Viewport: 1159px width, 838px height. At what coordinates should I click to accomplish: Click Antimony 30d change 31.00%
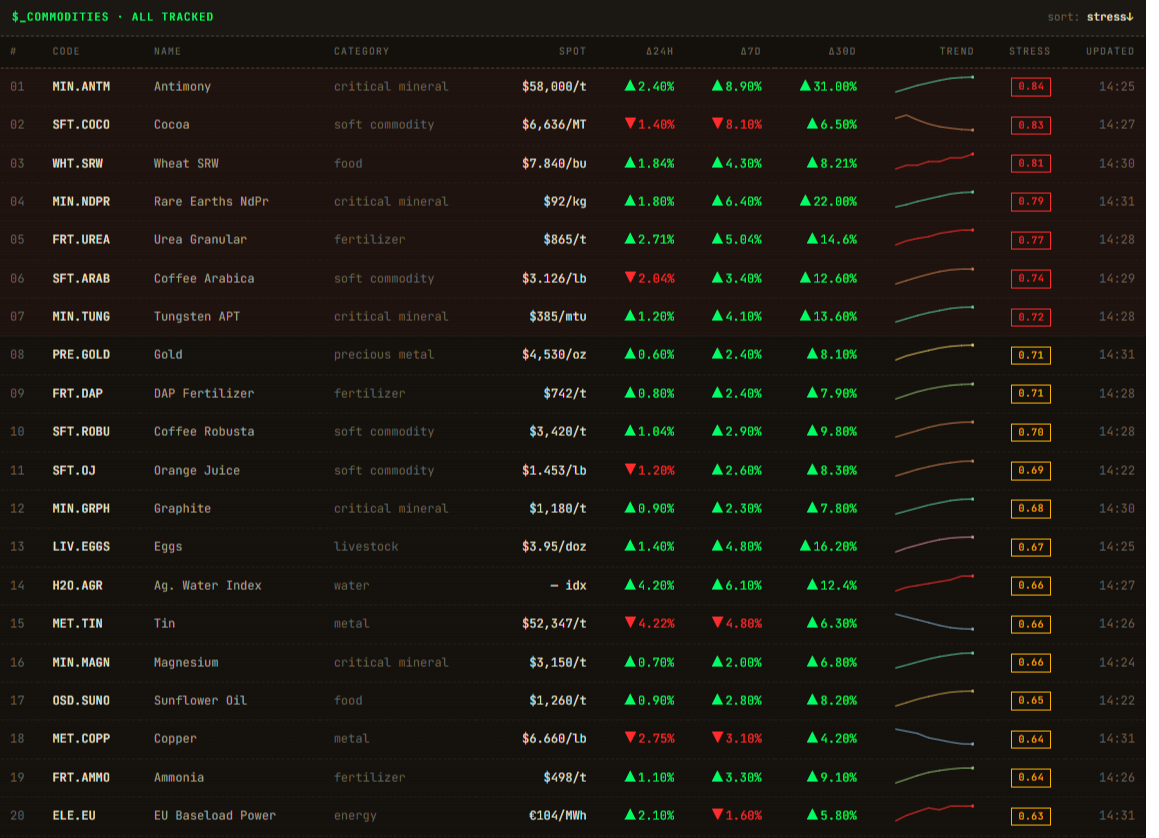click(x=829, y=86)
